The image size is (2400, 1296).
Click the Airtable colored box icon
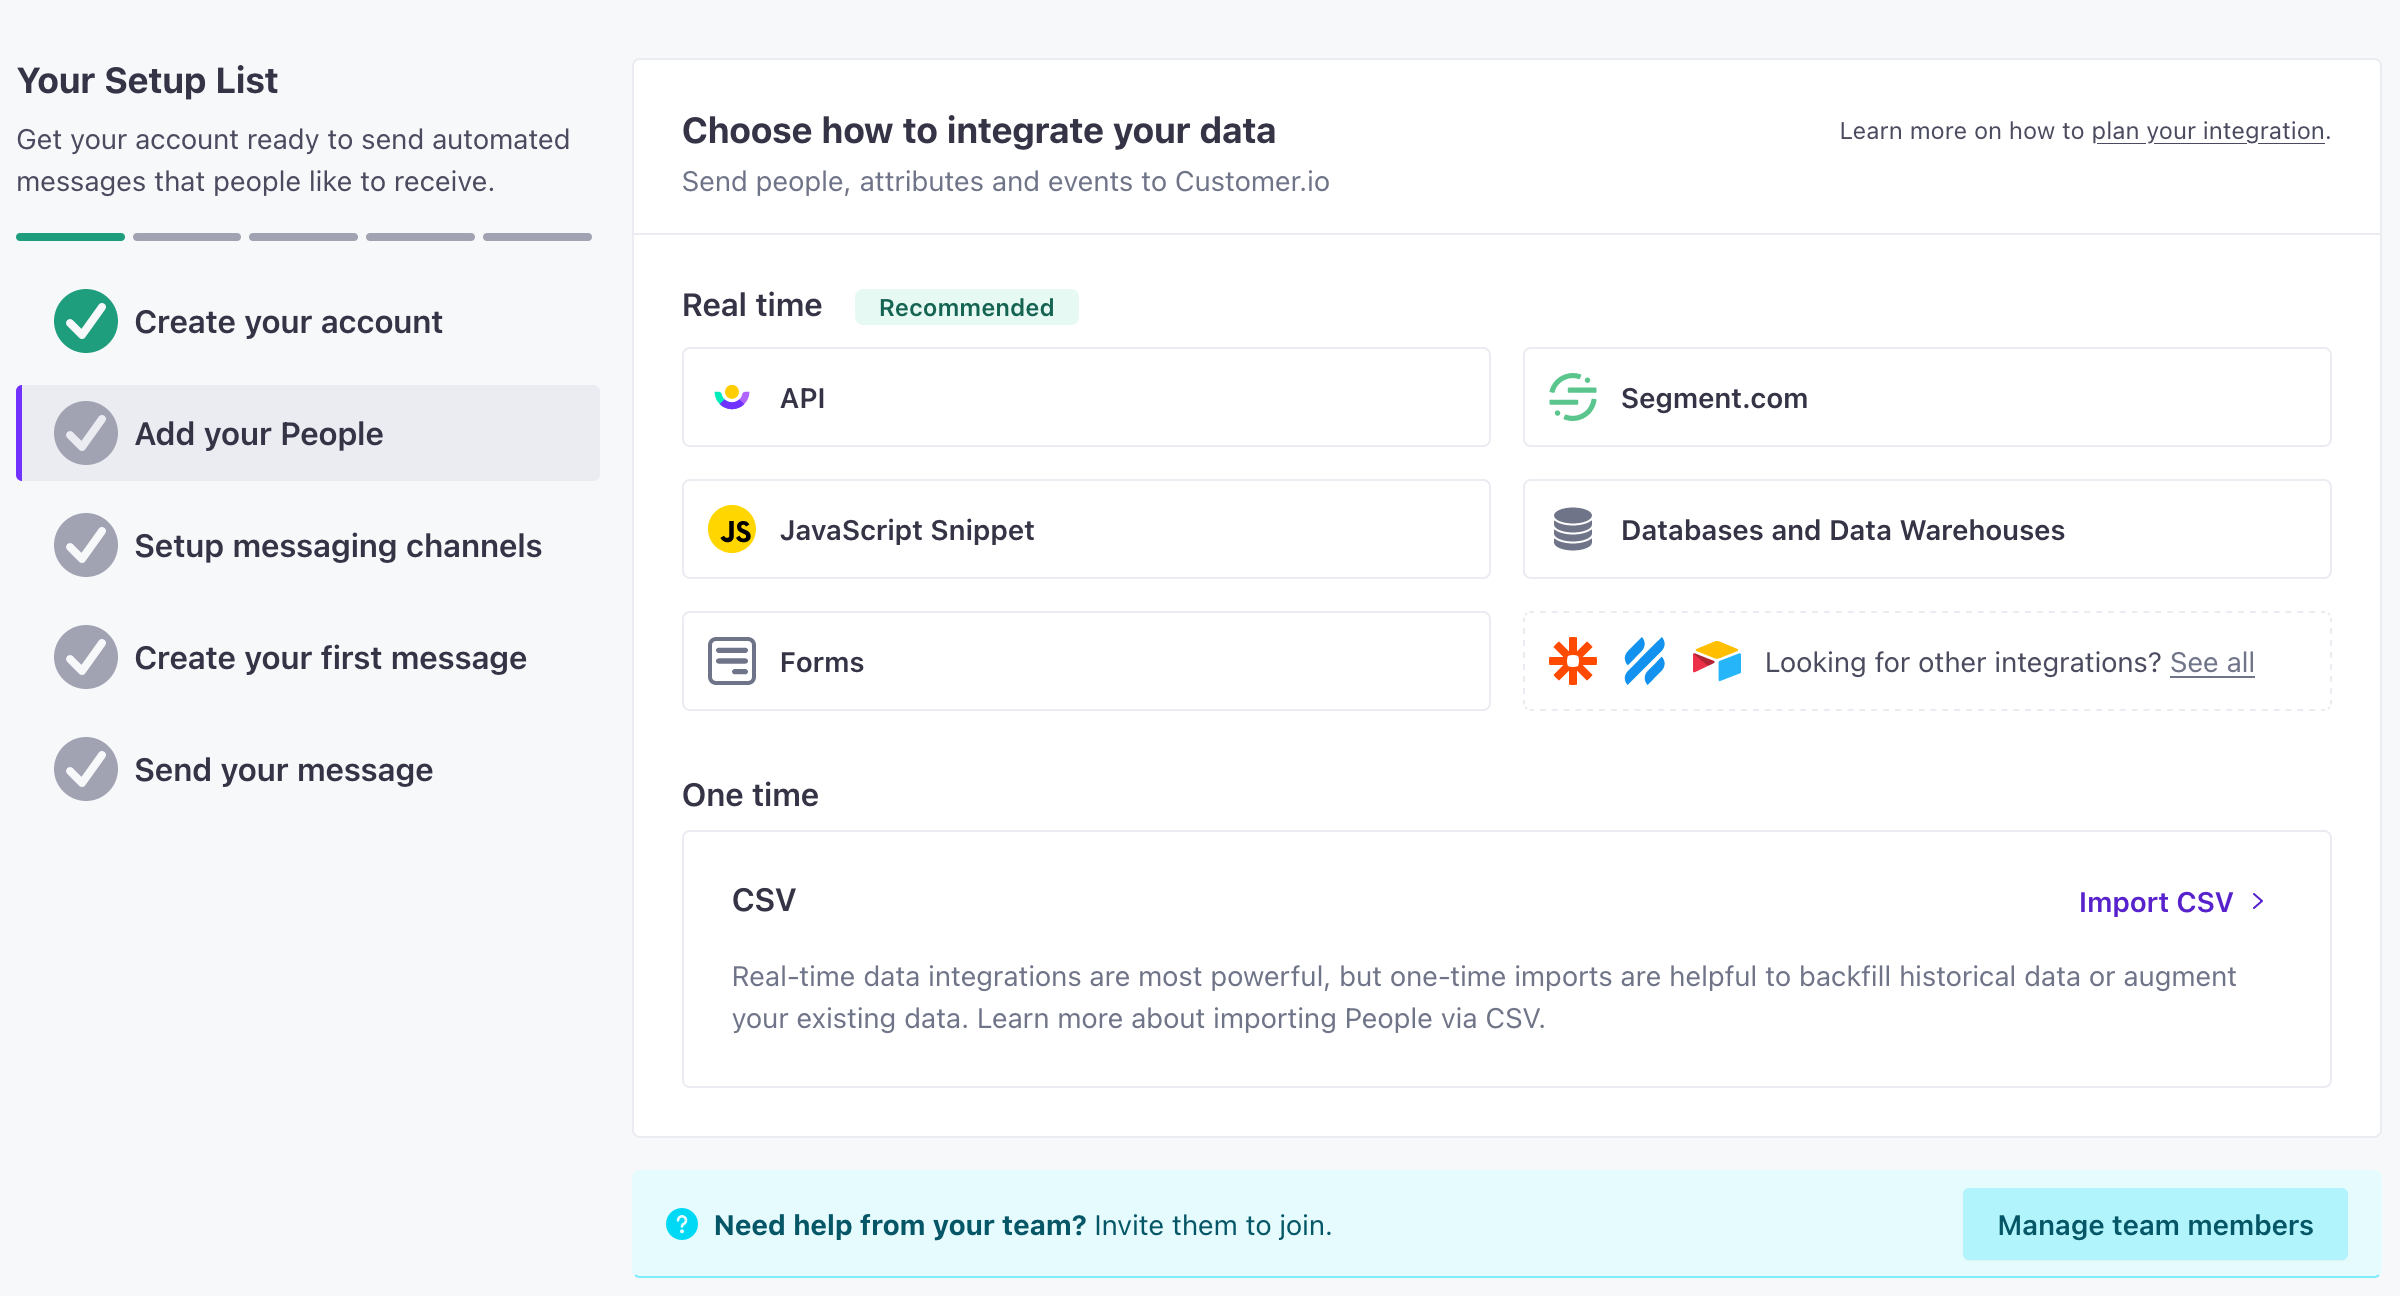pyautogui.click(x=1717, y=661)
